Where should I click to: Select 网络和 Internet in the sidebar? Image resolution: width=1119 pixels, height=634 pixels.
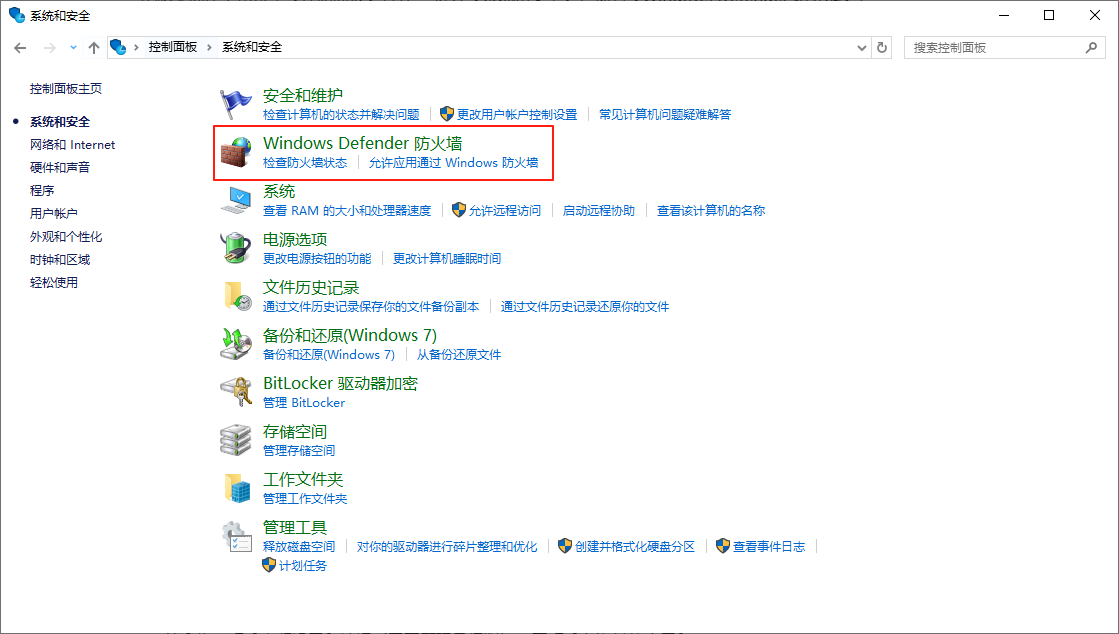coord(72,145)
